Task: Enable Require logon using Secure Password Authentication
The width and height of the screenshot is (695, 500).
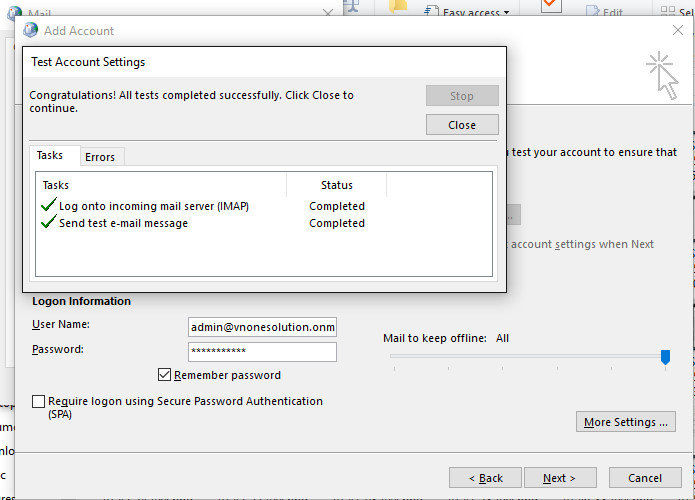Action: 39,401
